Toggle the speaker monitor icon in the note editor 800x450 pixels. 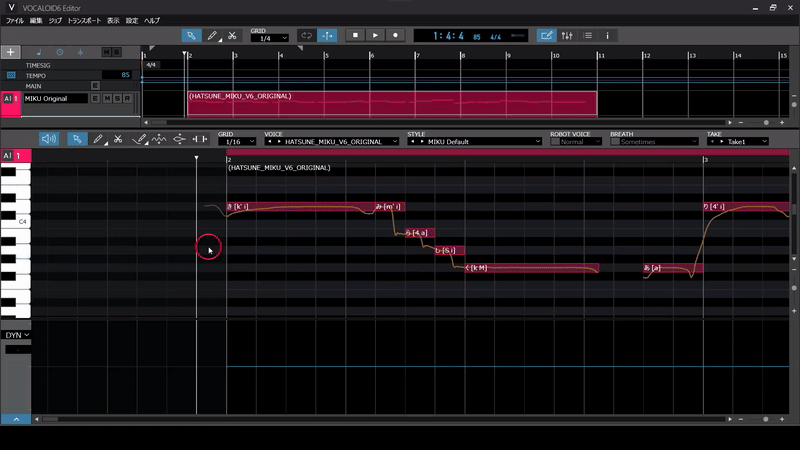[49, 139]
